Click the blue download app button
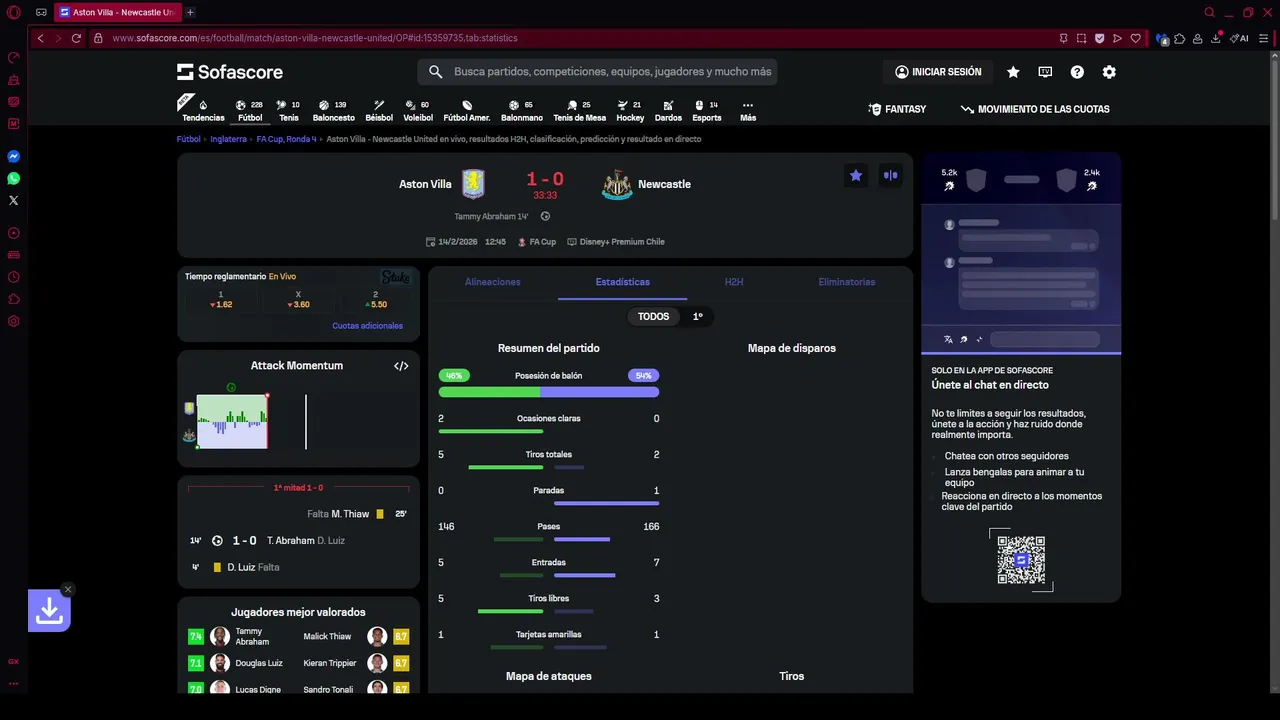The image size is (1280, 720). pos(49,610)
